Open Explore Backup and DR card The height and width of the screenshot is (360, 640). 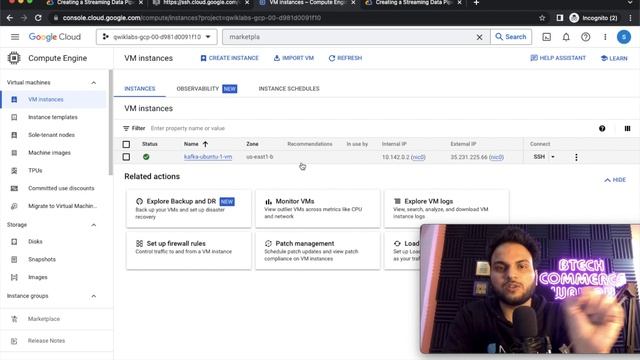tap(189, 209)
